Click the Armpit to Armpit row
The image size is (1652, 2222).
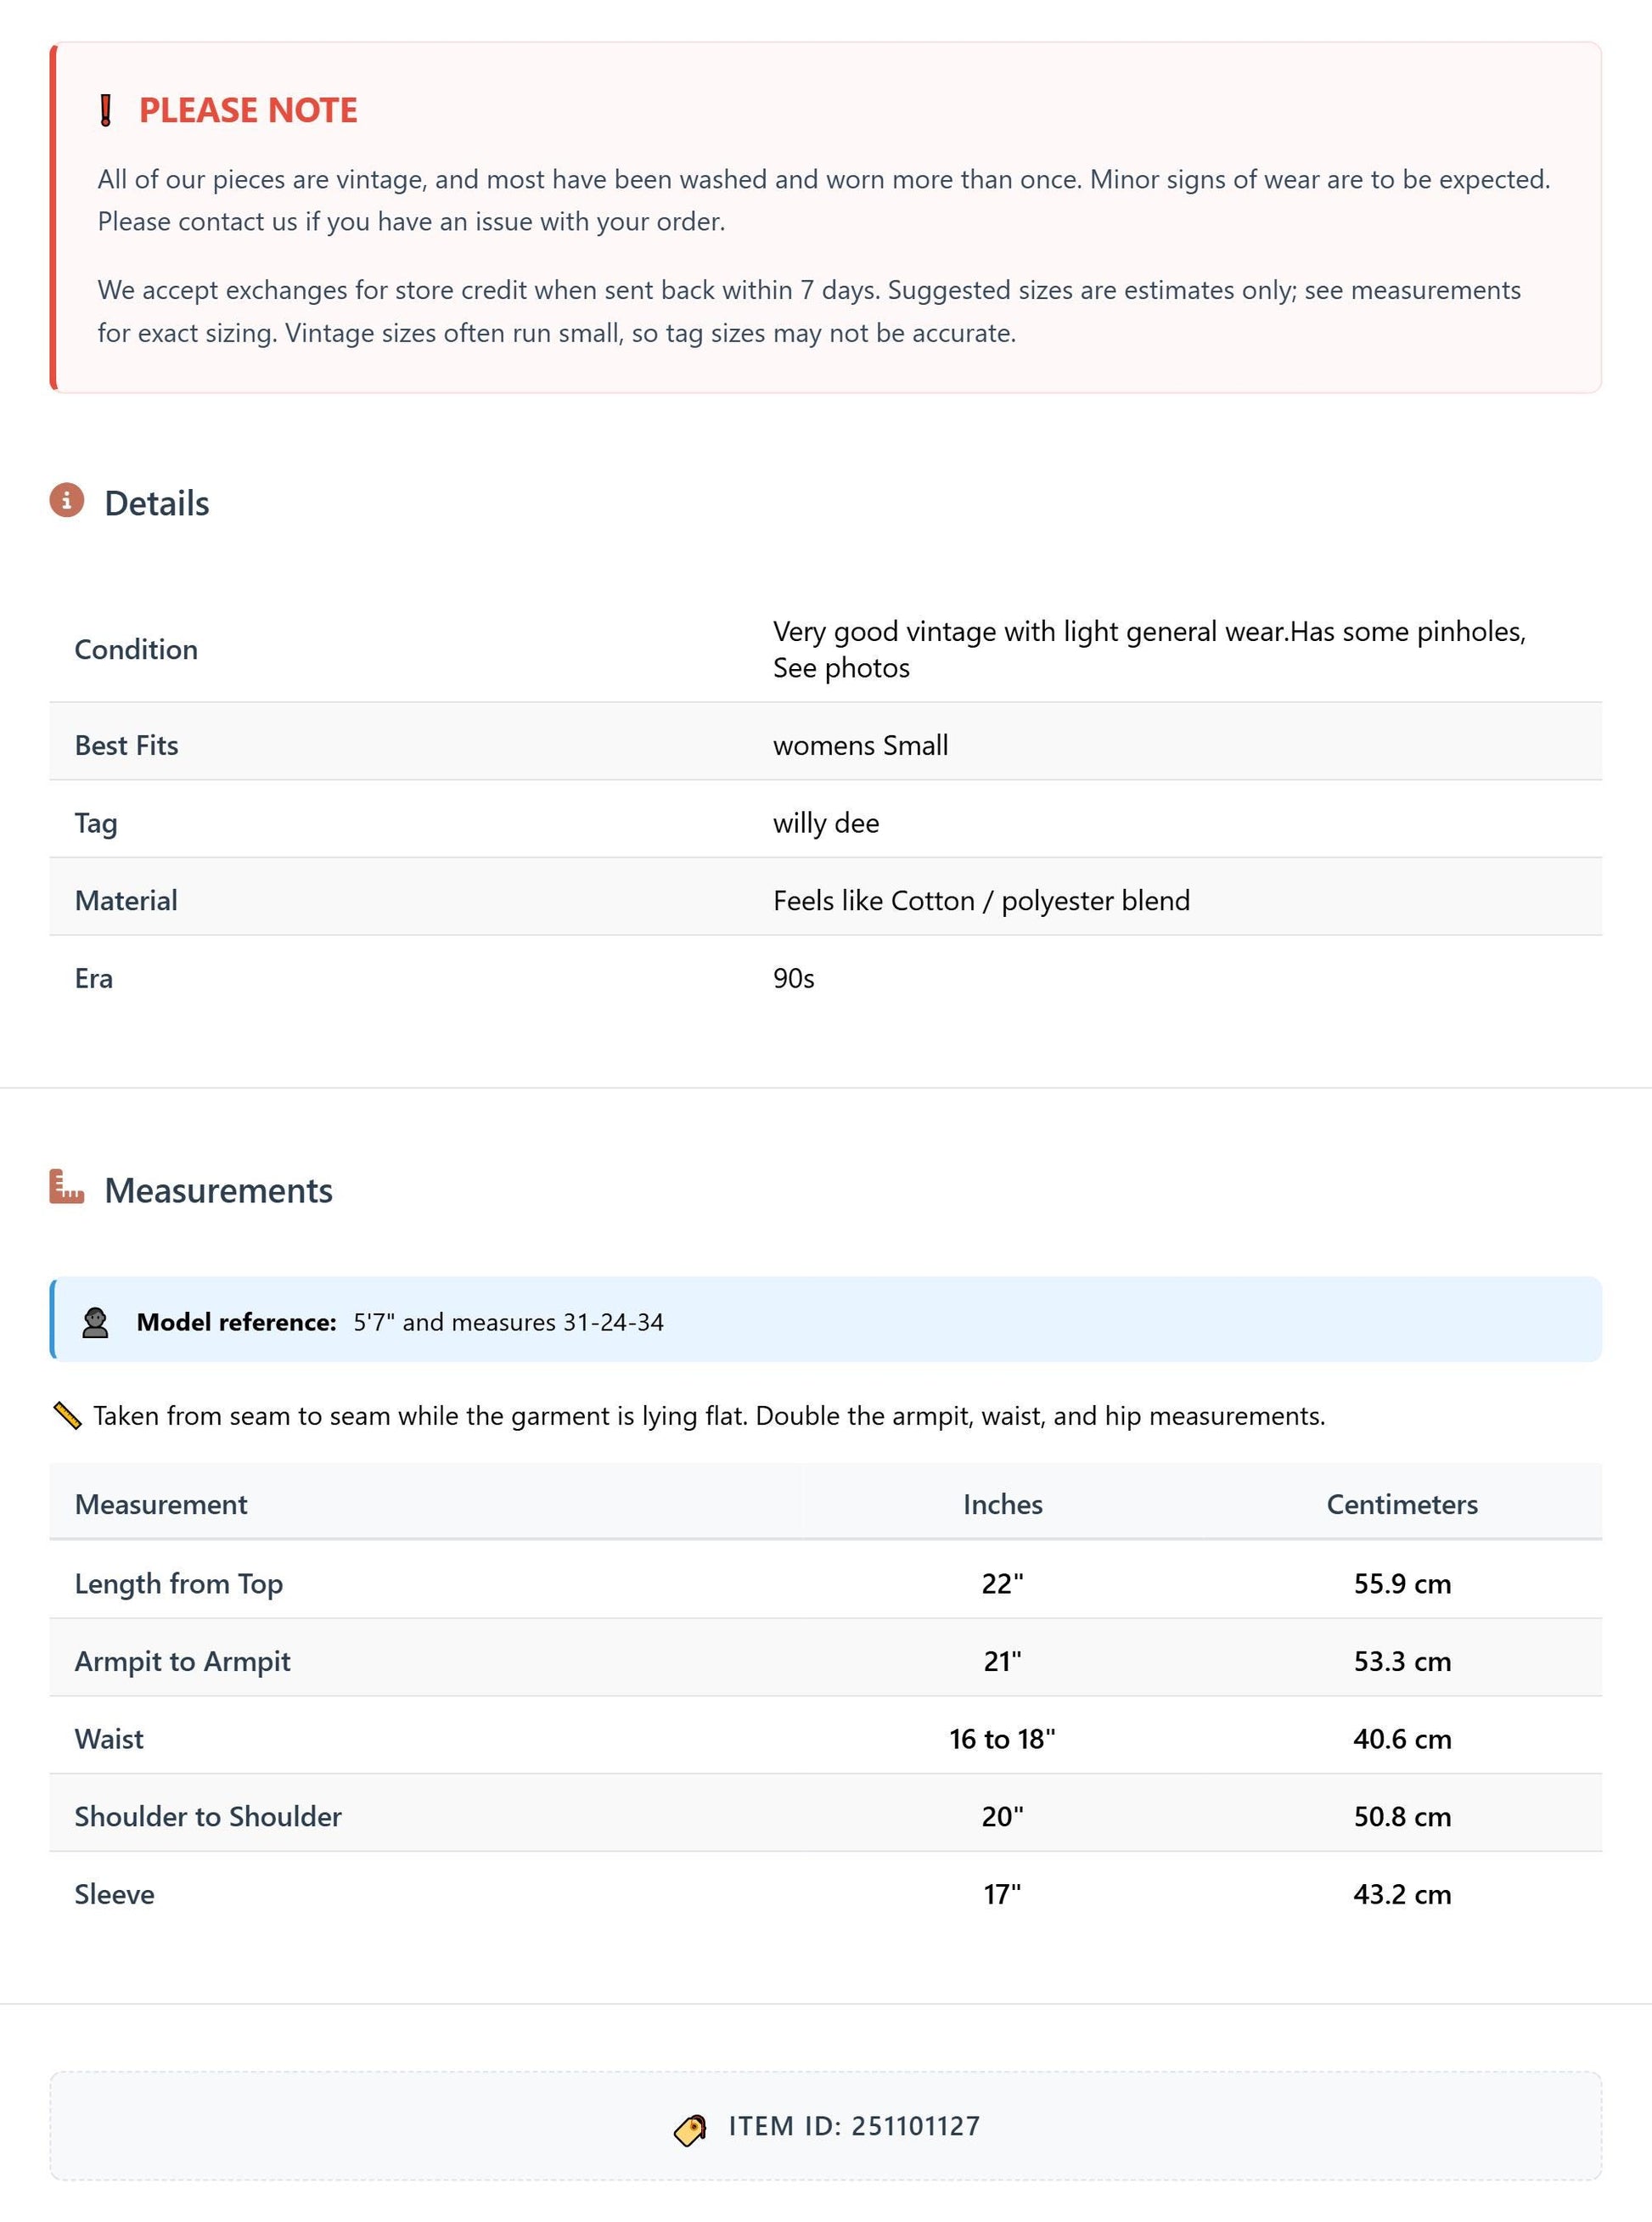826,1661
